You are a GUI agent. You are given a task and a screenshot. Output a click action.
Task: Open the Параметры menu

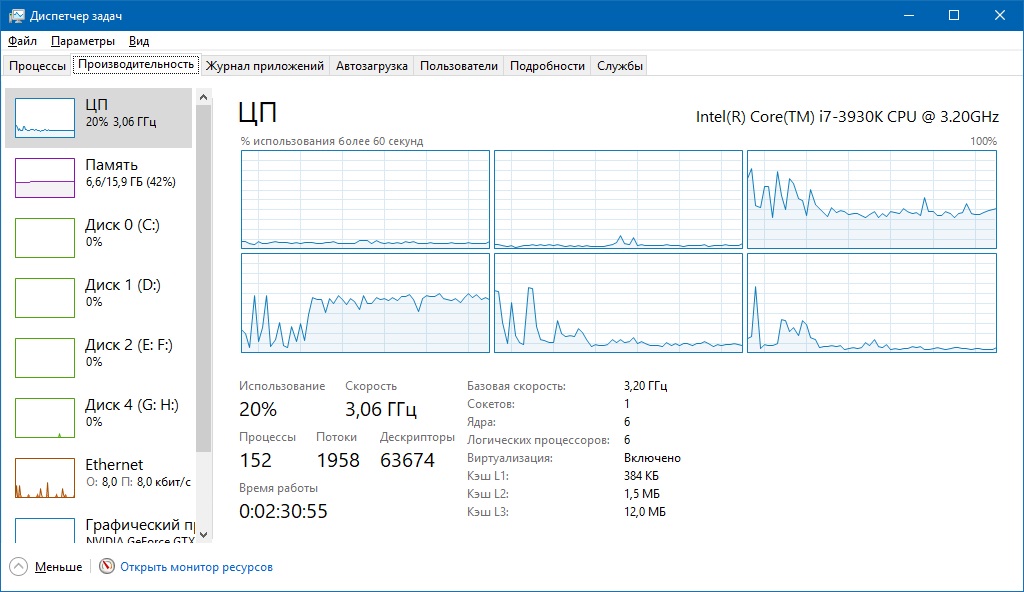click(x=83, y=41)
